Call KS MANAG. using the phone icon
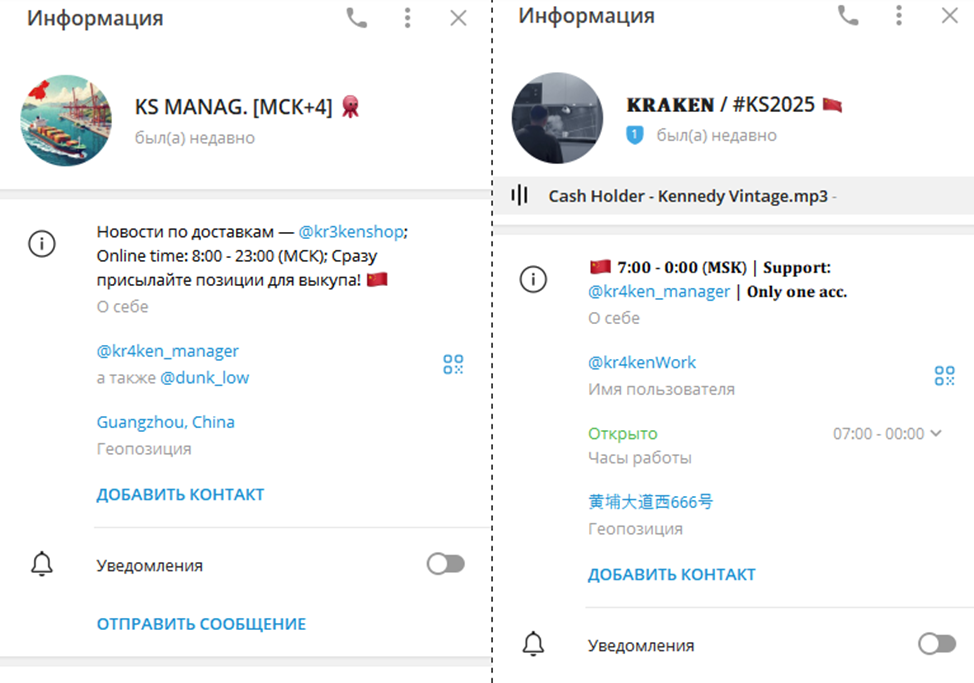This screenshot has height=683, width=974. click(x=357, y=18)
